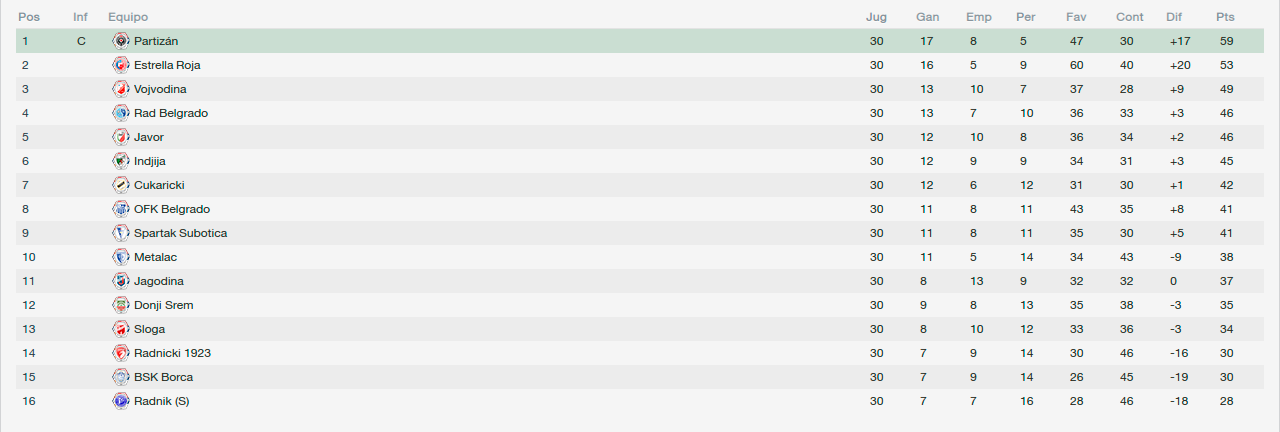
Task: Sort table by Pts column header
Action: (1225, 17)
